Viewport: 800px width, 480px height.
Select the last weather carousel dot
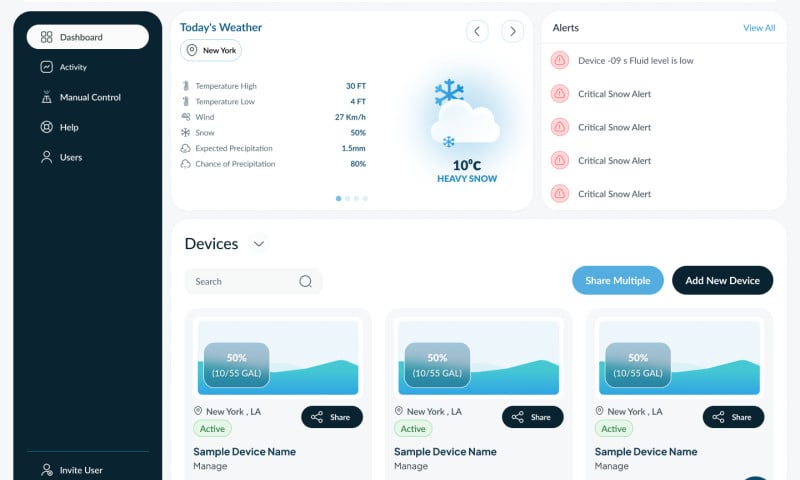(365, 198)
